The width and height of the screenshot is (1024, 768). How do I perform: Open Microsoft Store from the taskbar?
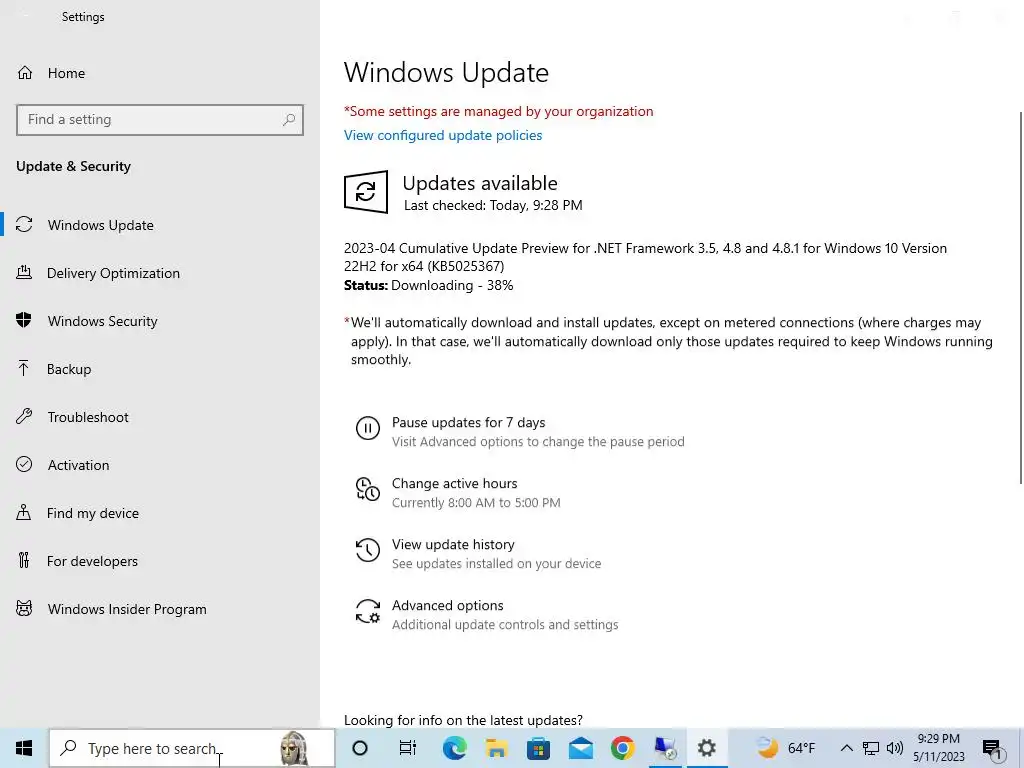[538, 748]
